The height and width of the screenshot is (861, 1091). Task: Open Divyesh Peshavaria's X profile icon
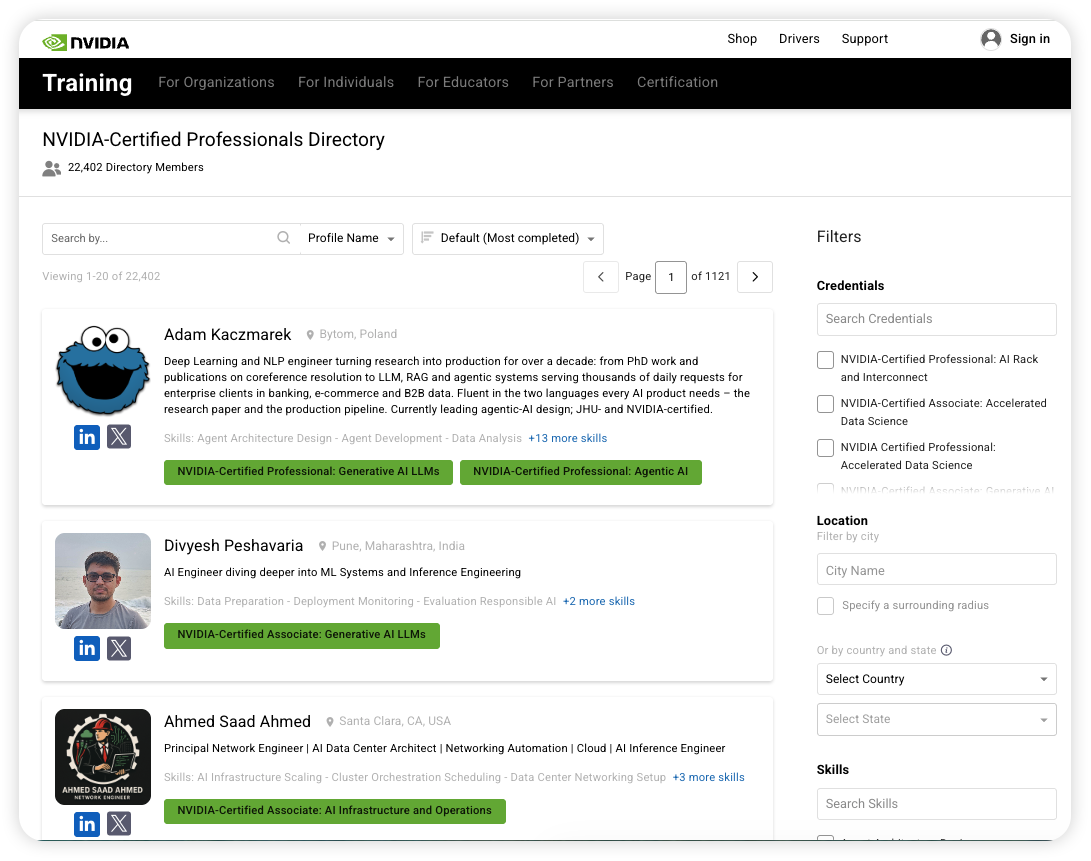(119, 649)
